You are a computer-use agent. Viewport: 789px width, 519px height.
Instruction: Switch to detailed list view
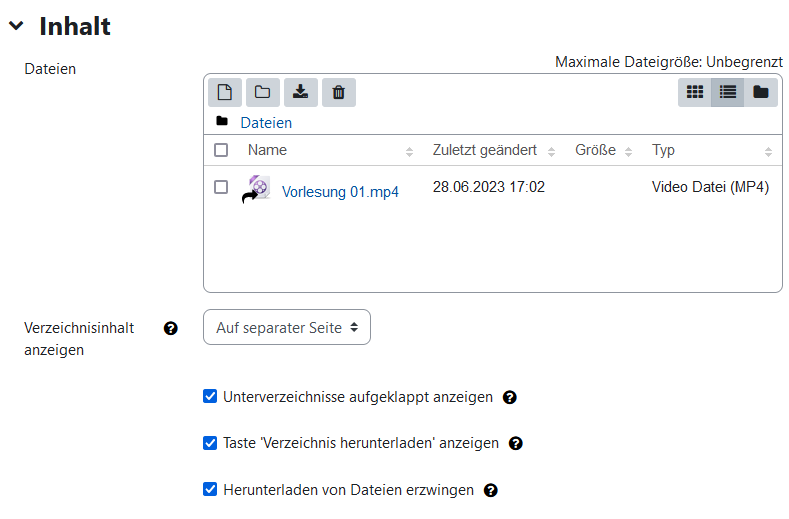click(x=727, y=92)
